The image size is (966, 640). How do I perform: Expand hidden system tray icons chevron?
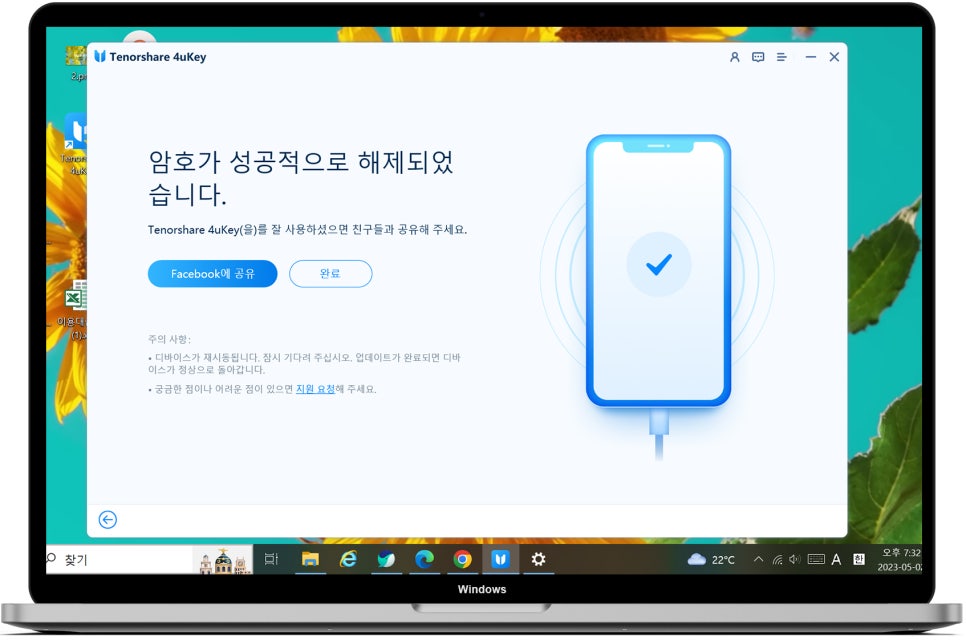point(758,559)
